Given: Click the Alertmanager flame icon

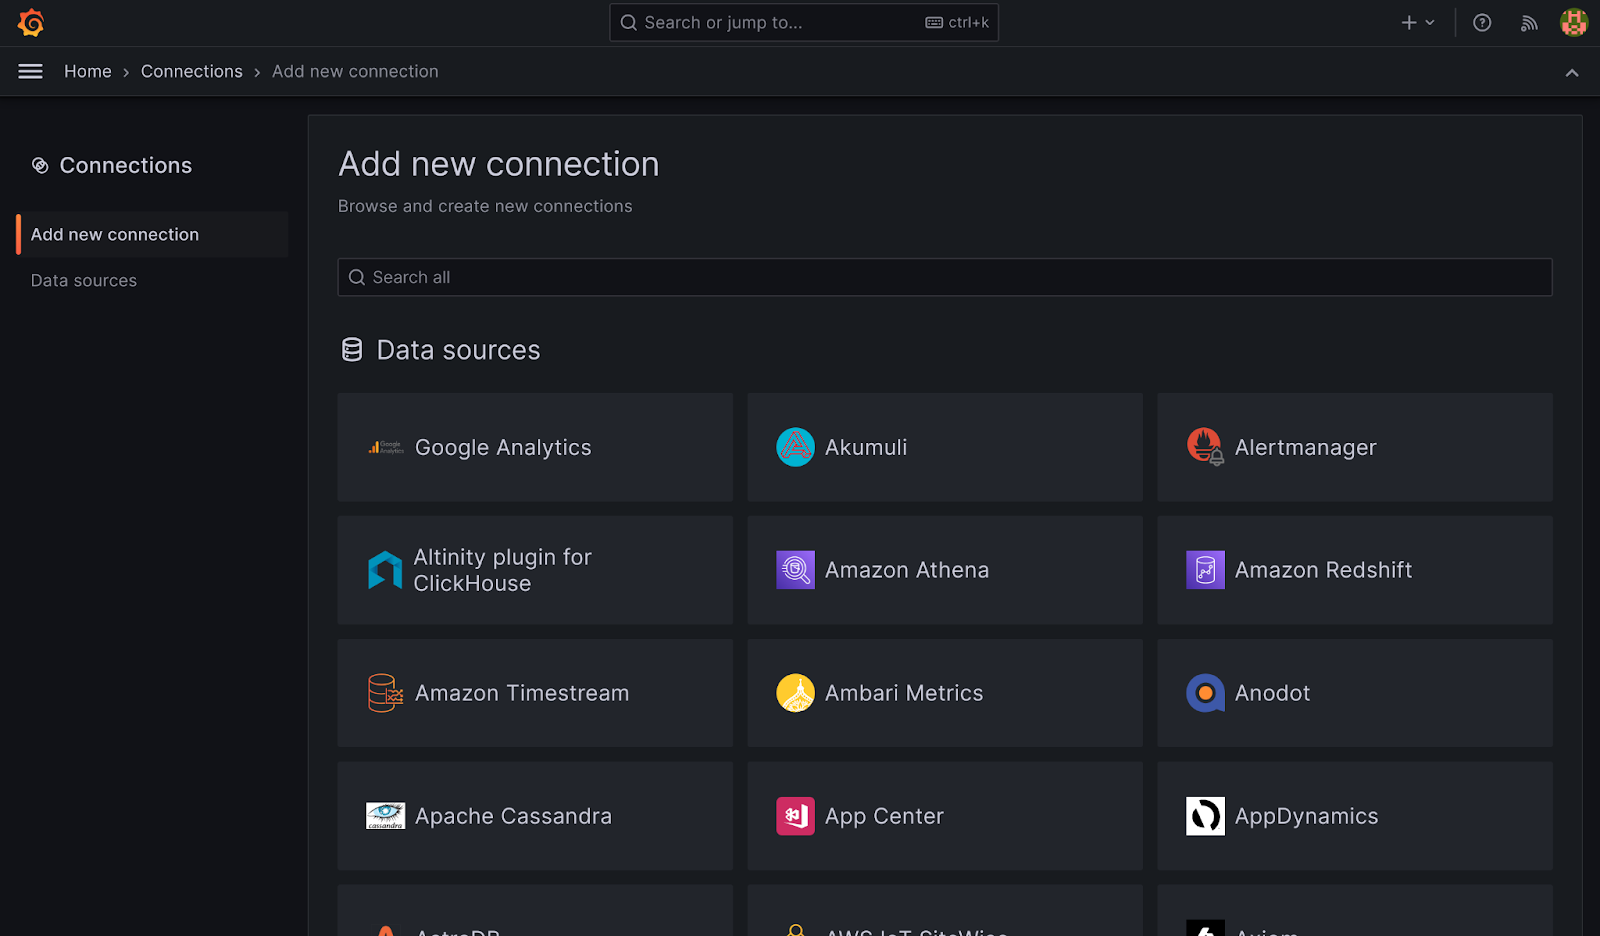Looking at the screenshot, I should (1205, 447).
